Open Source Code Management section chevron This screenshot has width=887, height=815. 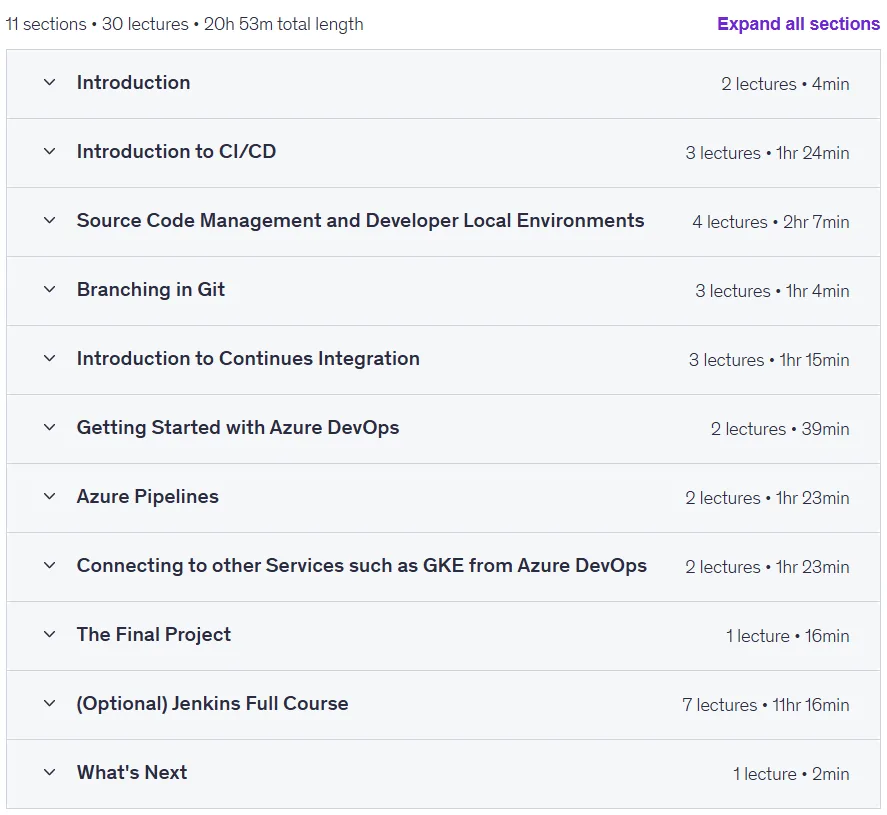tap(50, 221)
